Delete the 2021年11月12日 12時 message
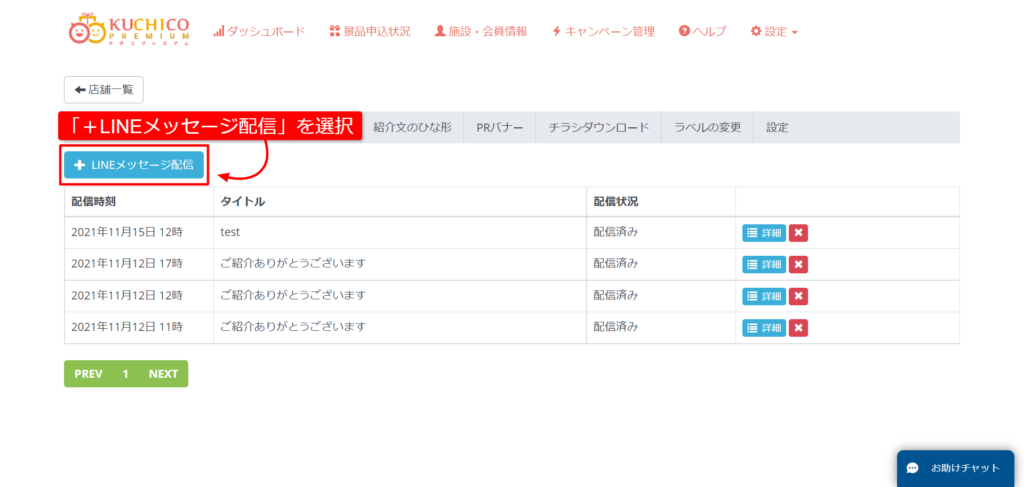The height and width of the screenshot is (487, 1024). tap(798, 296)
